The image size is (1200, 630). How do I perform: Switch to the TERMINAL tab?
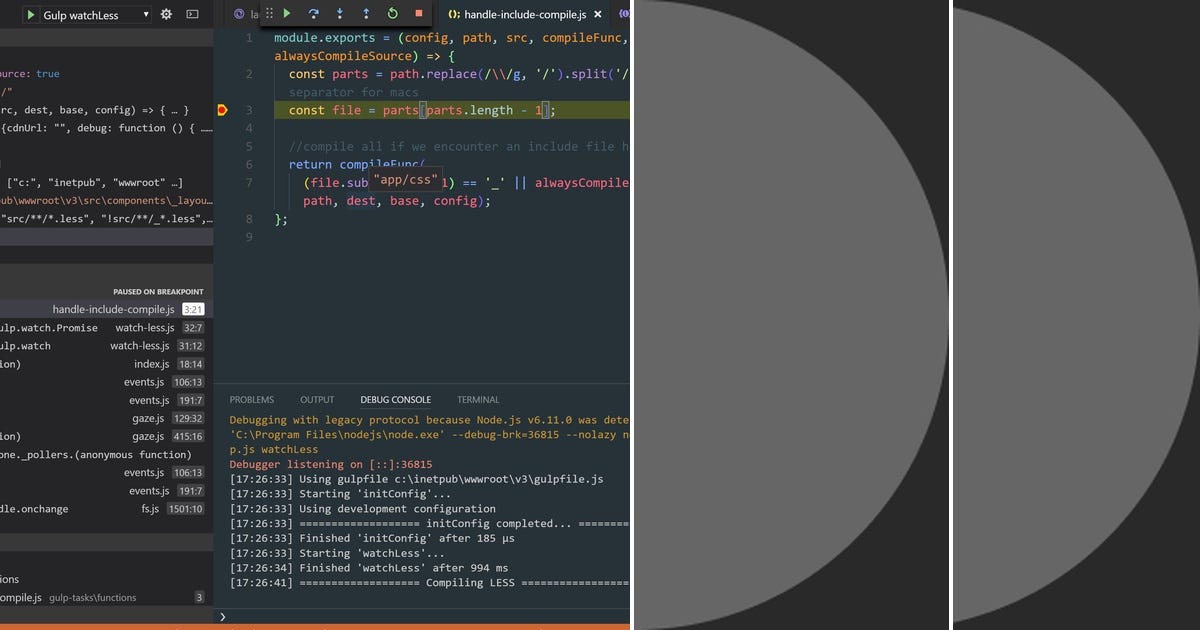click(478, 399)
